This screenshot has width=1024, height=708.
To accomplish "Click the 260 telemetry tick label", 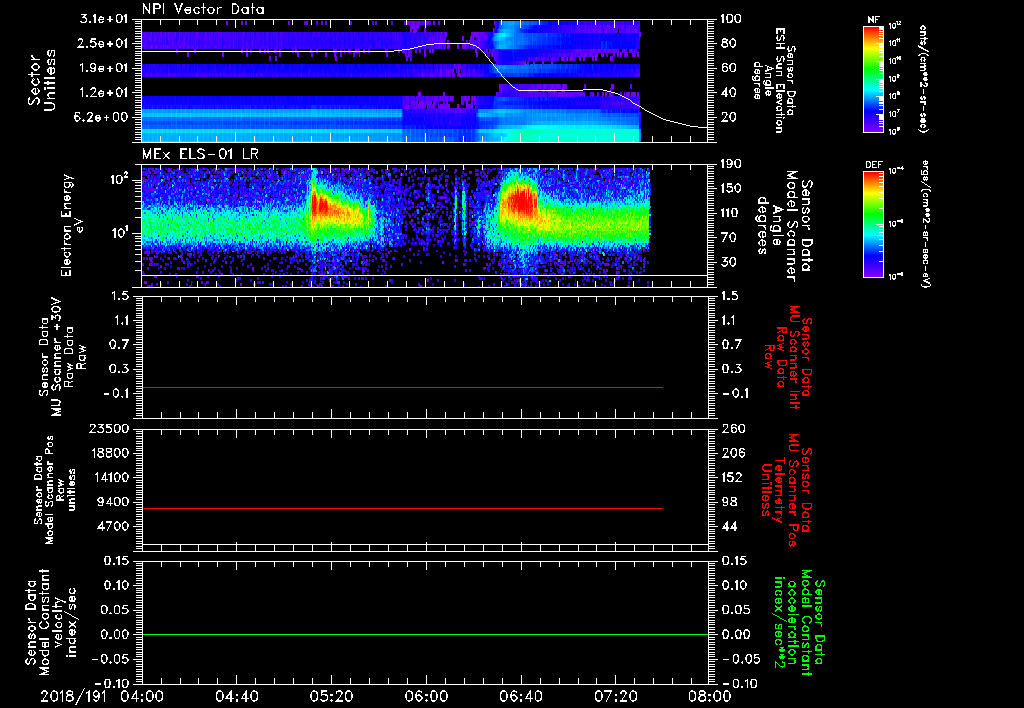I will coord(732,429).
